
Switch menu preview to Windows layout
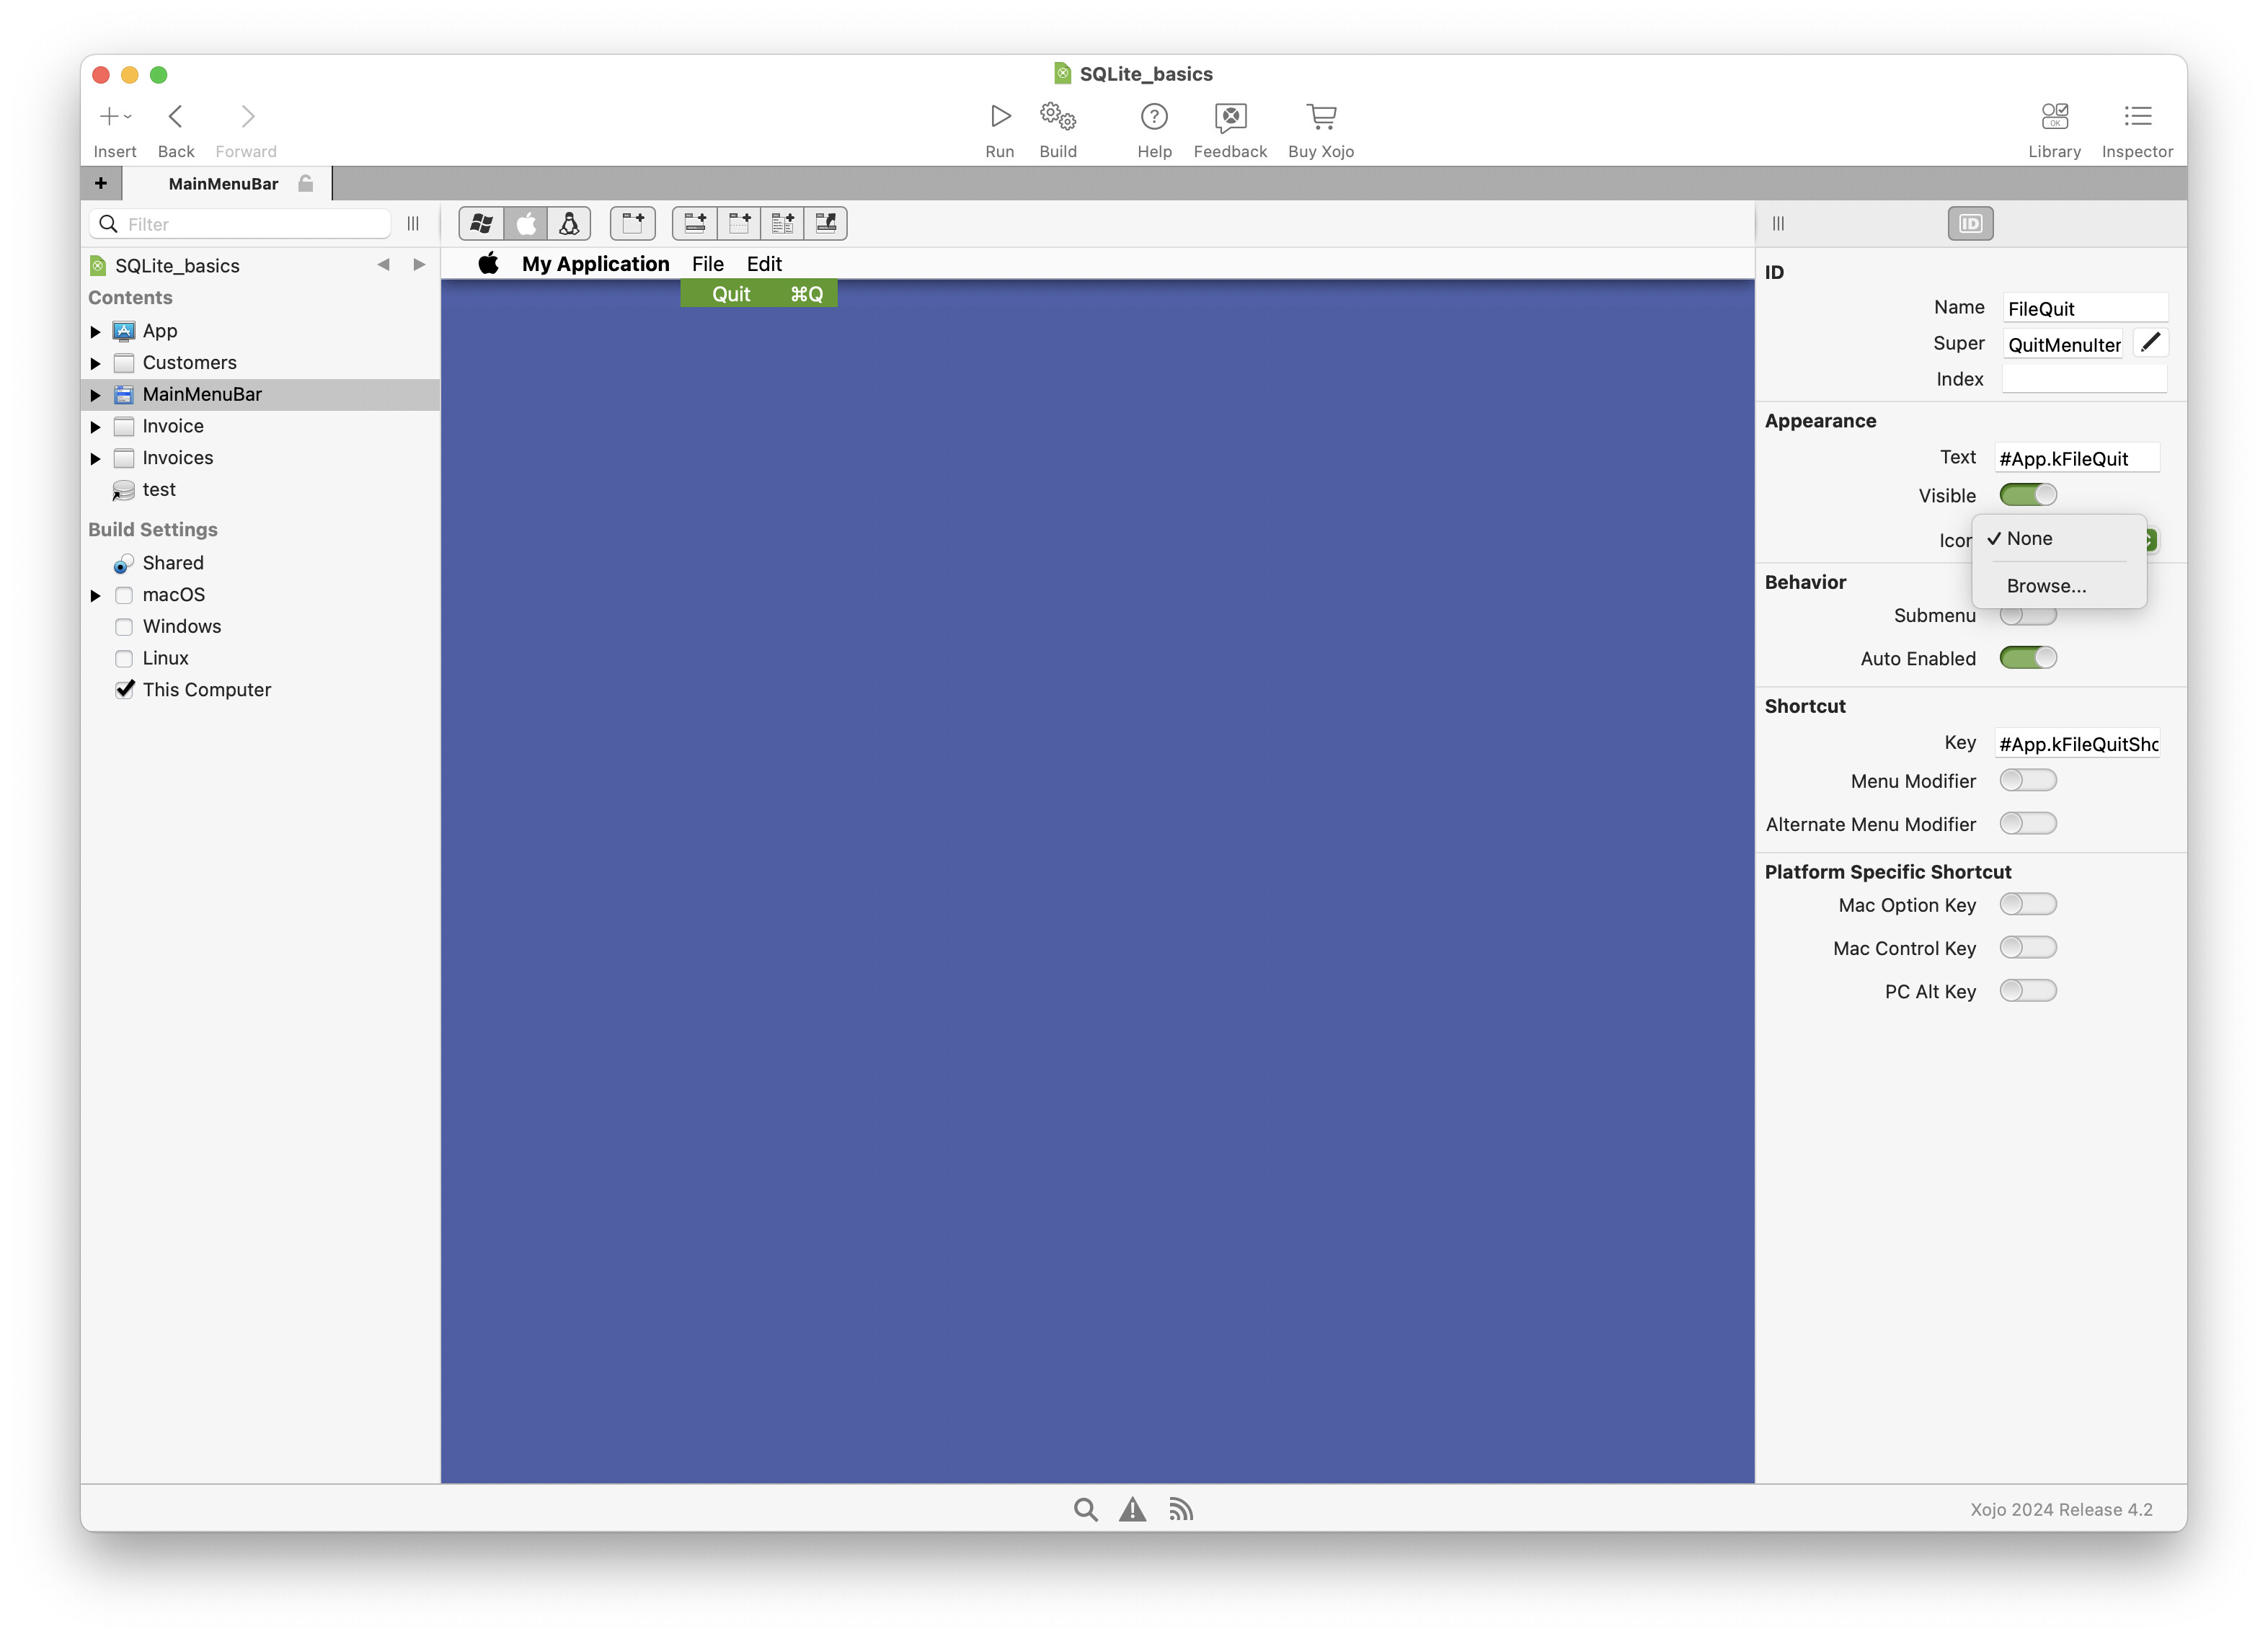point(481,223)
